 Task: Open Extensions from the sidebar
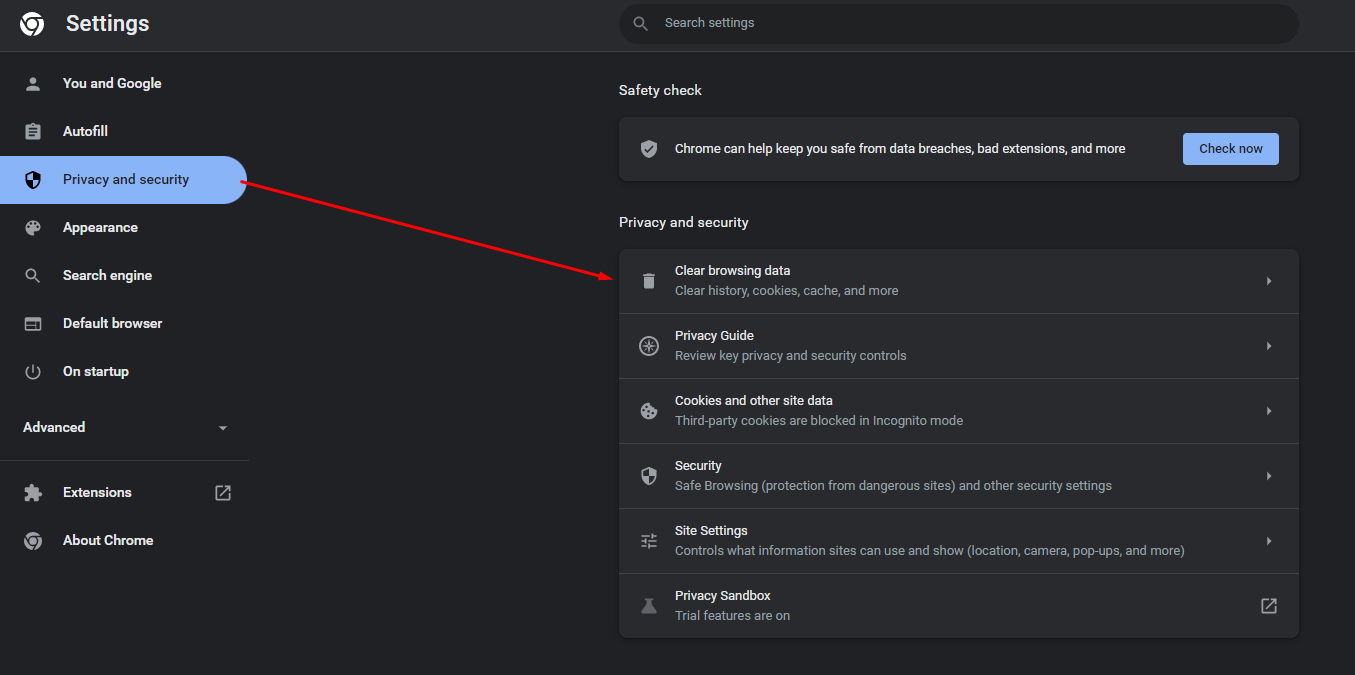[123, 493]
